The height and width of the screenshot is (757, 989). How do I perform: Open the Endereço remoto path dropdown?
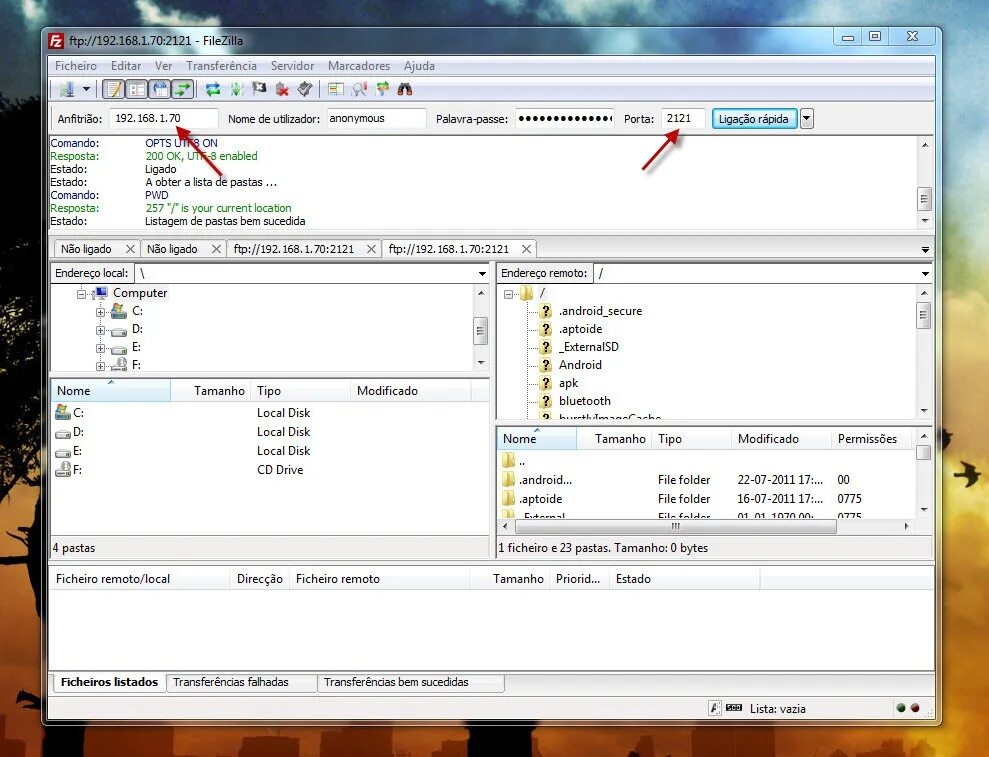pyautogui.click(x=925, y=273)
